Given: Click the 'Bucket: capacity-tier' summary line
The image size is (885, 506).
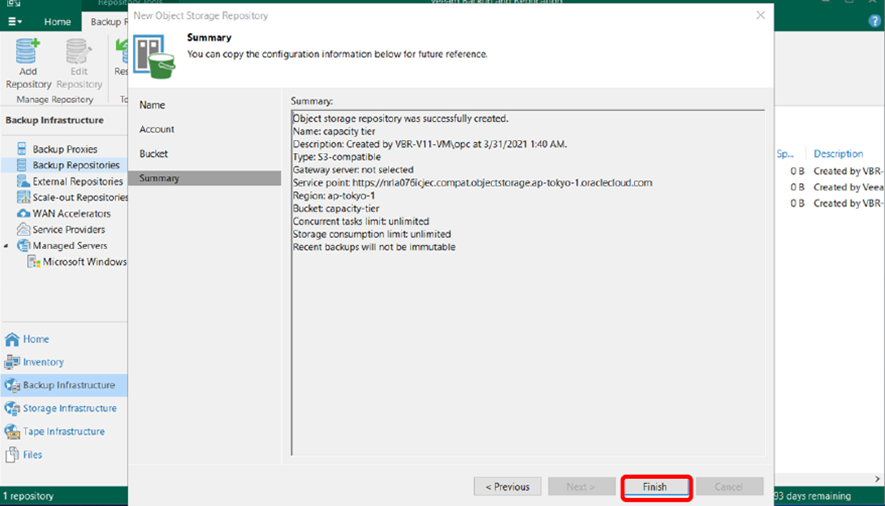Looking at the screenshot, I should pyautogui.click(x=336, y=209).
